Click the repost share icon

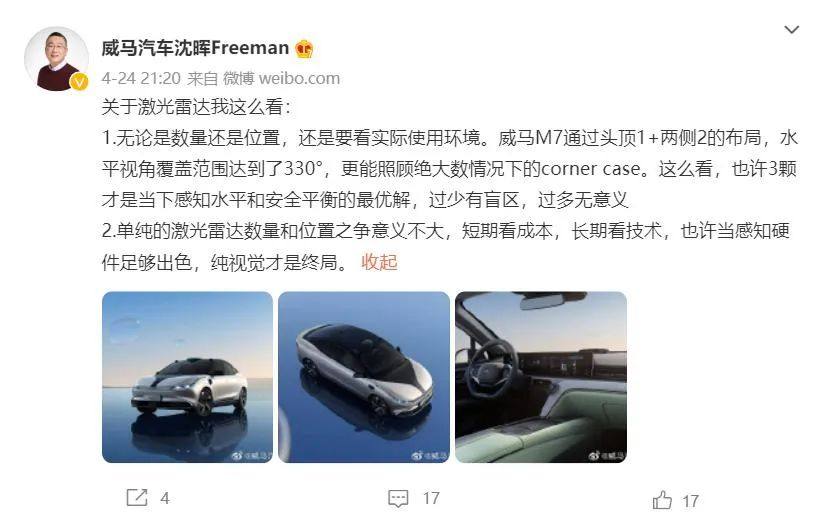coord(137,497)
